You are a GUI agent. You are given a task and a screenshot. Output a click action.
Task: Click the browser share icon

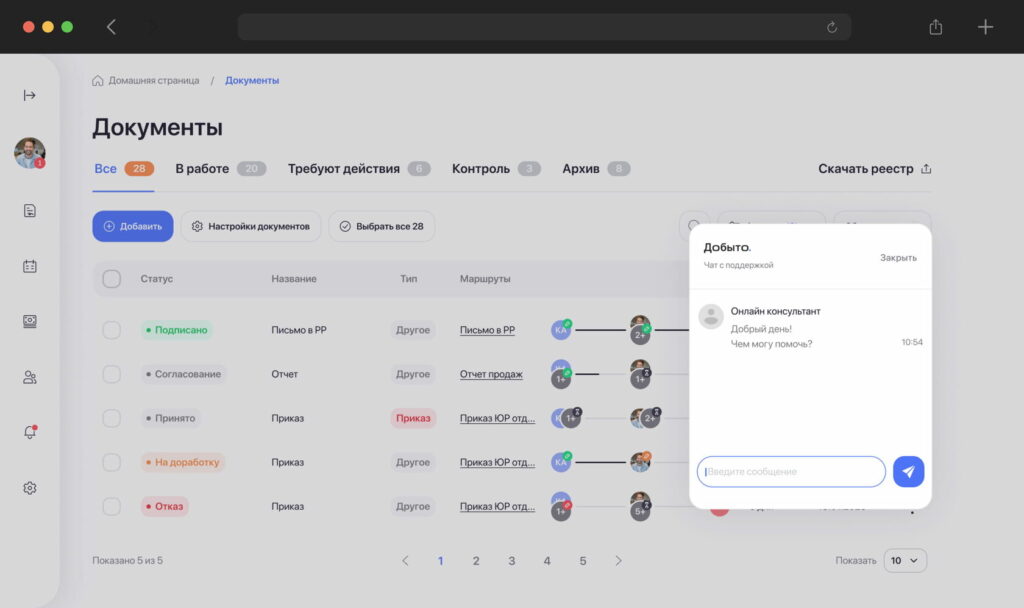pos(936,27)
